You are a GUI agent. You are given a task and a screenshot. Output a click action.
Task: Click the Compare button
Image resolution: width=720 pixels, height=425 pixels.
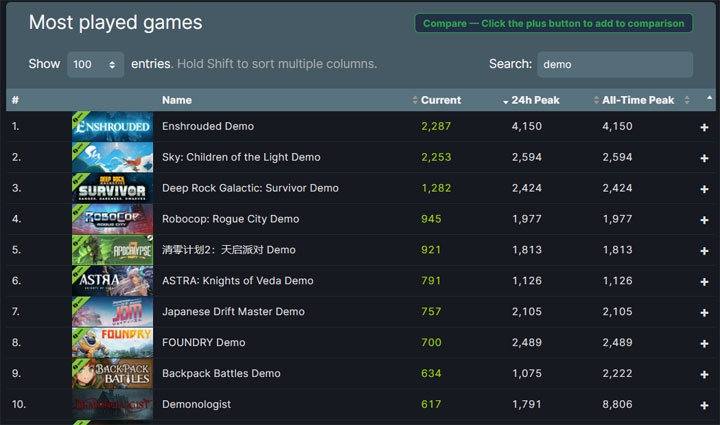pos(553,23)
